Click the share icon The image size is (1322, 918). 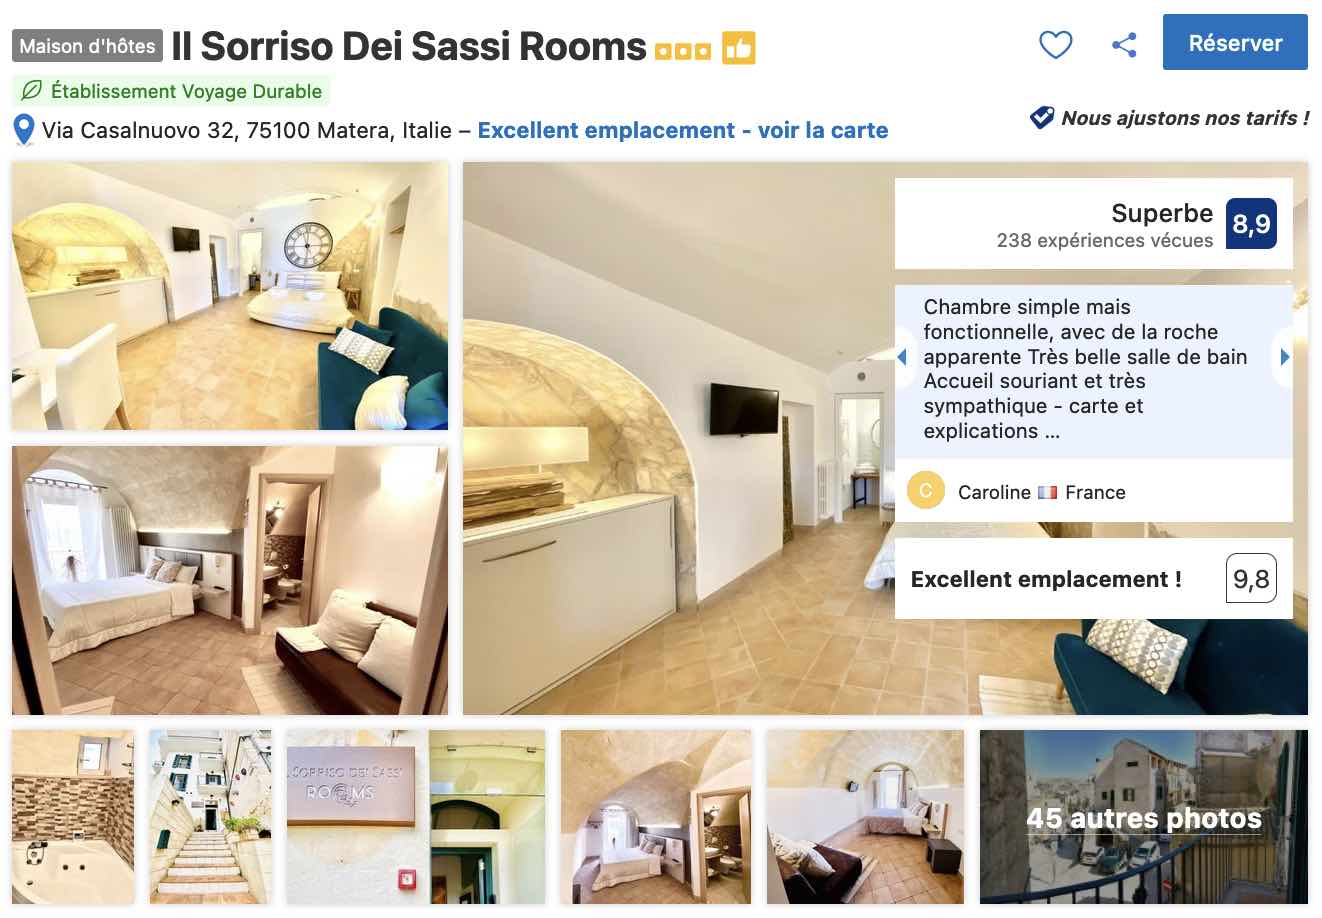click(1124, 45)
